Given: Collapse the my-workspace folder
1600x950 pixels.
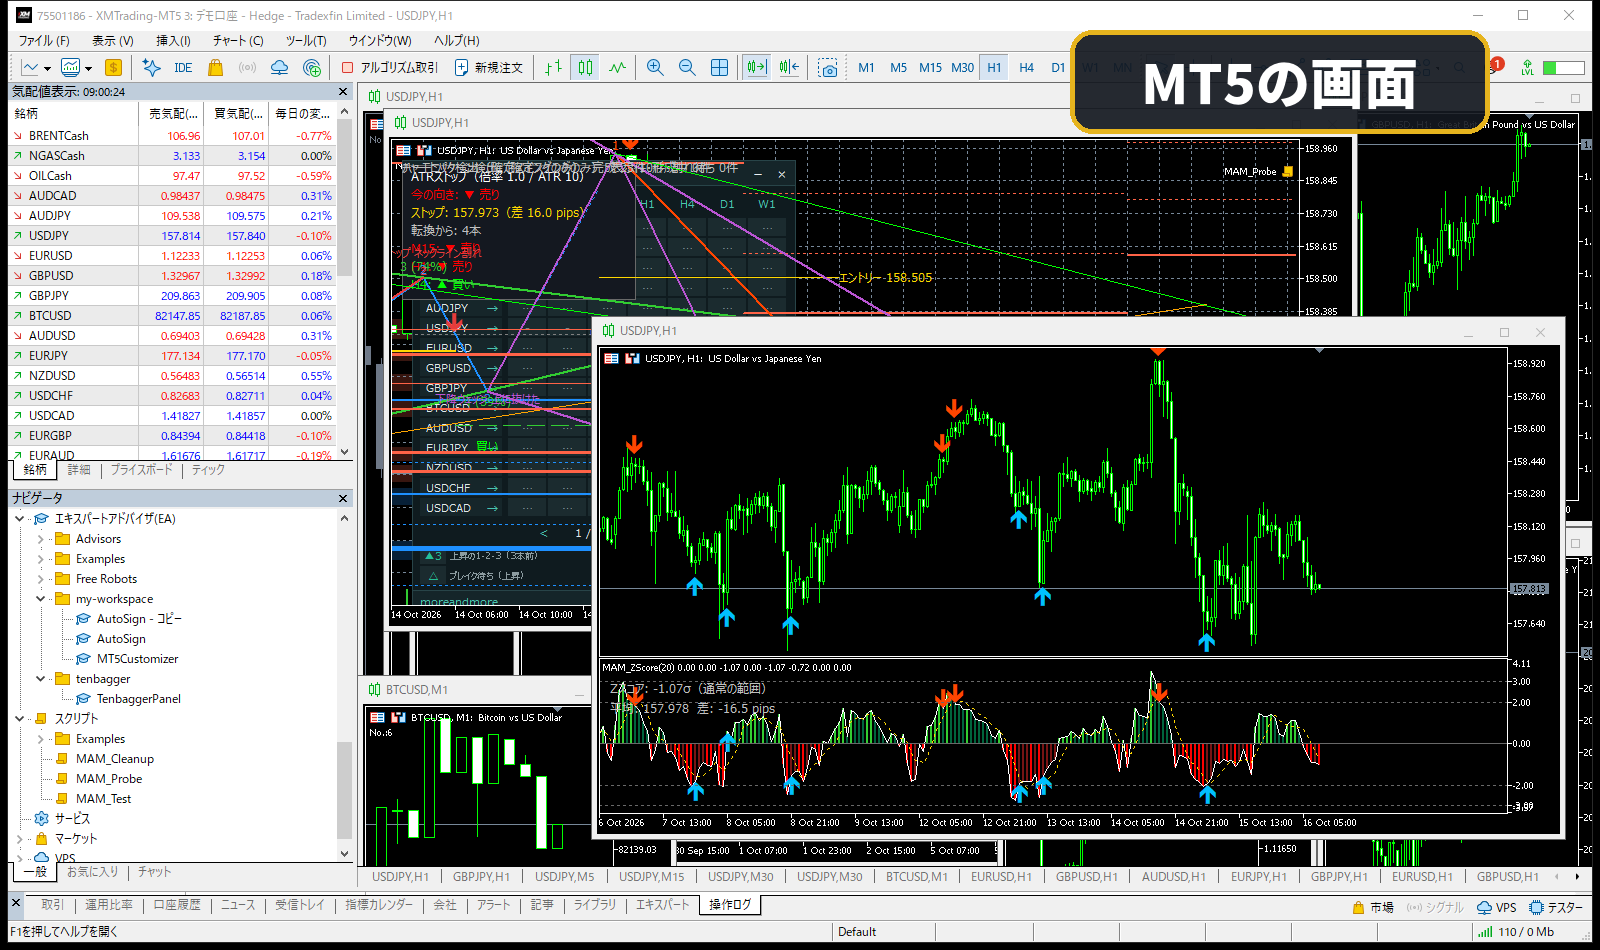Looking at the screenshot, I should [41, 599].
